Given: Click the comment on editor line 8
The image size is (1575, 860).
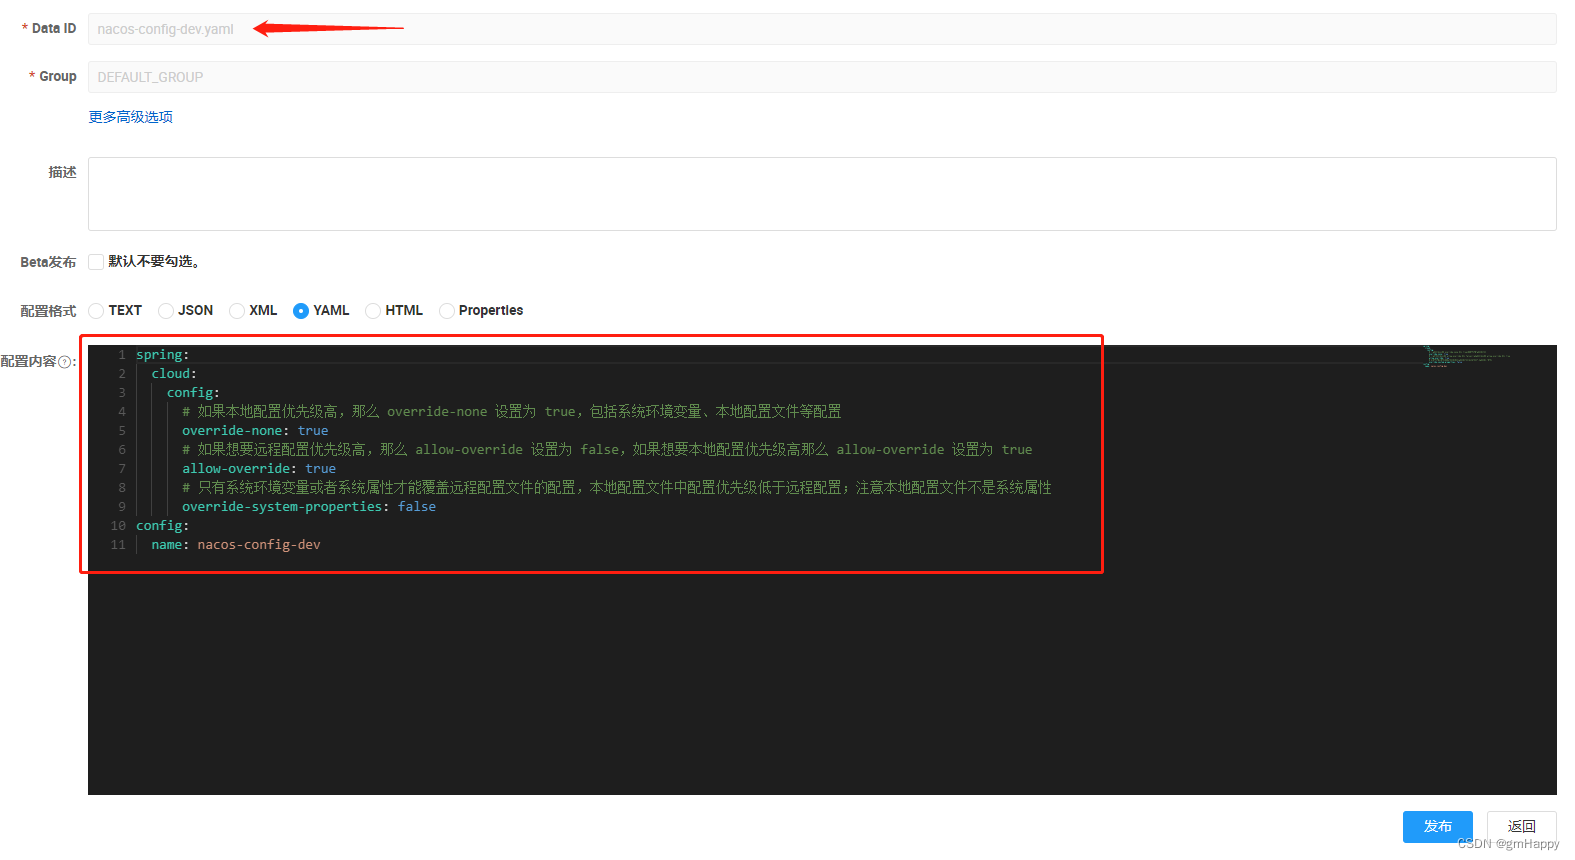Looking at the screenshot, I should tap(617, 488).
